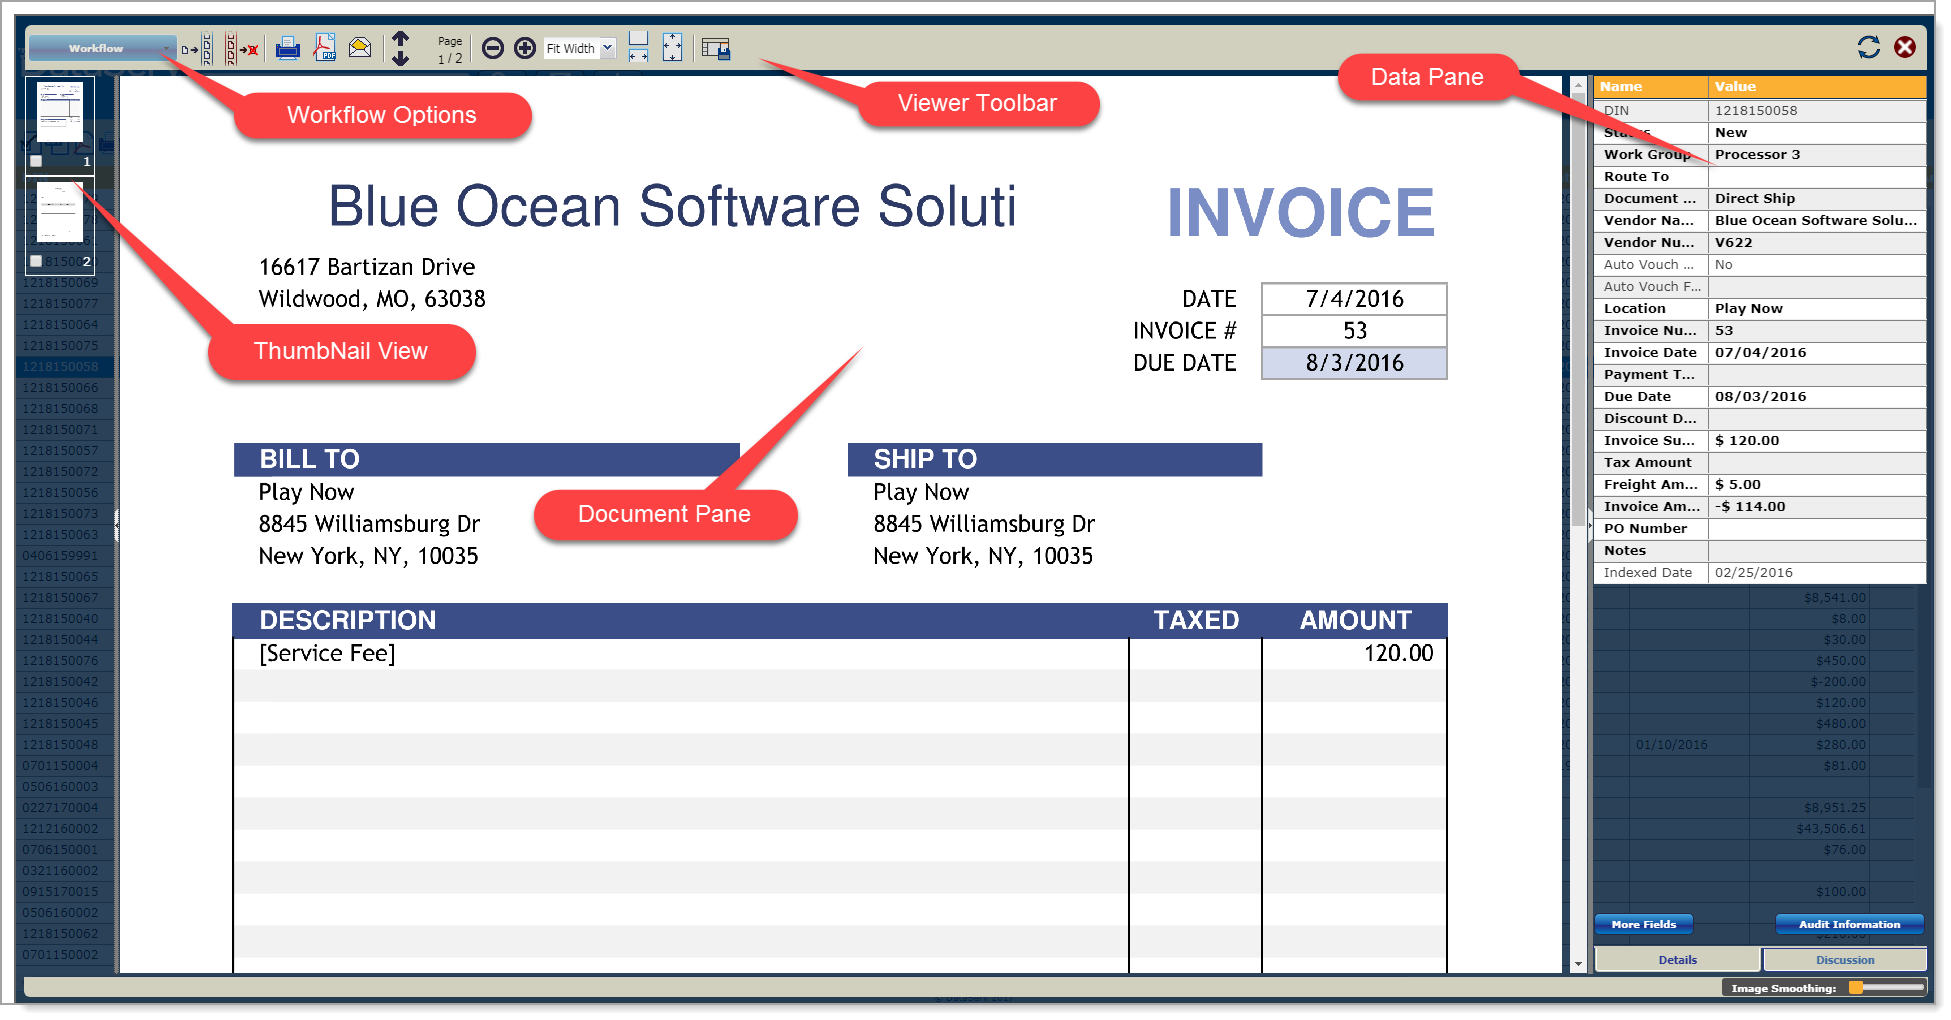Click the Status value New
The image size is (1951, 1020).
(1817, 132)
